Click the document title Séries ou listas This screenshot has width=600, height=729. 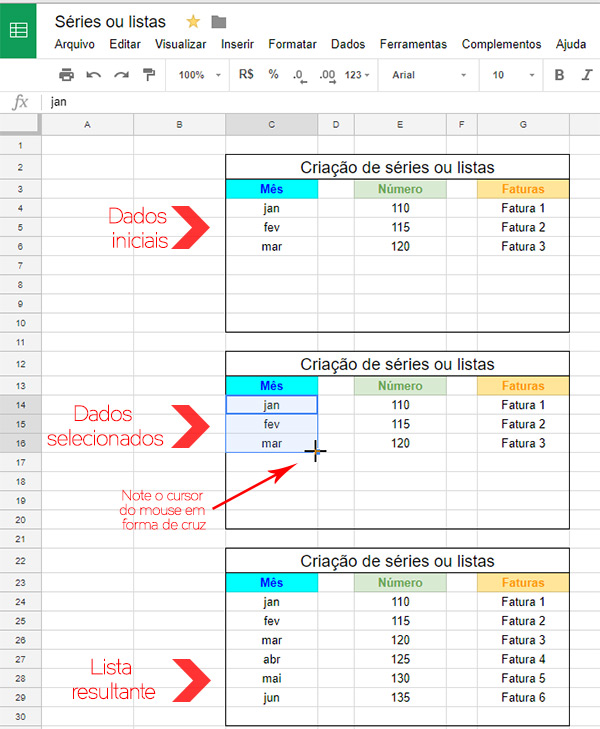[110, 22]
